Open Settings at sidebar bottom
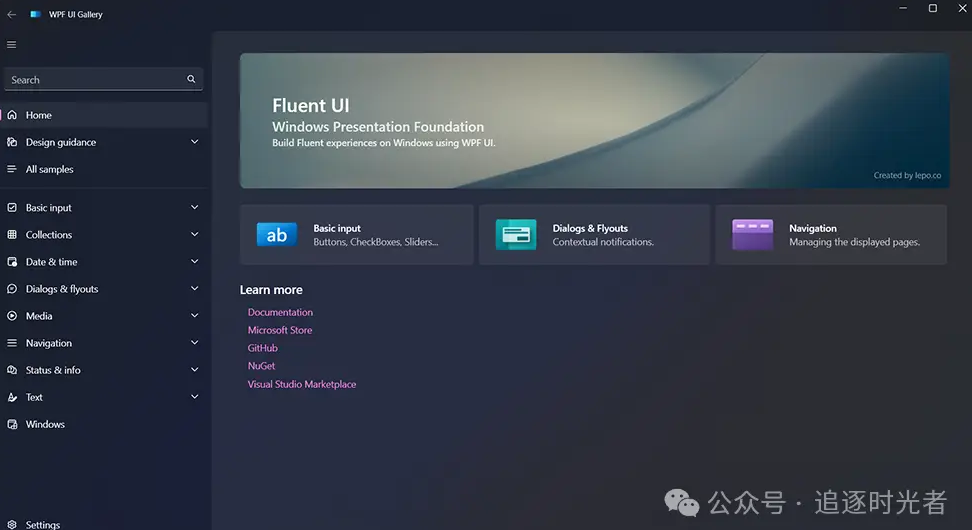This screenshot has height=530, width=972. click(x=104, y=524)
